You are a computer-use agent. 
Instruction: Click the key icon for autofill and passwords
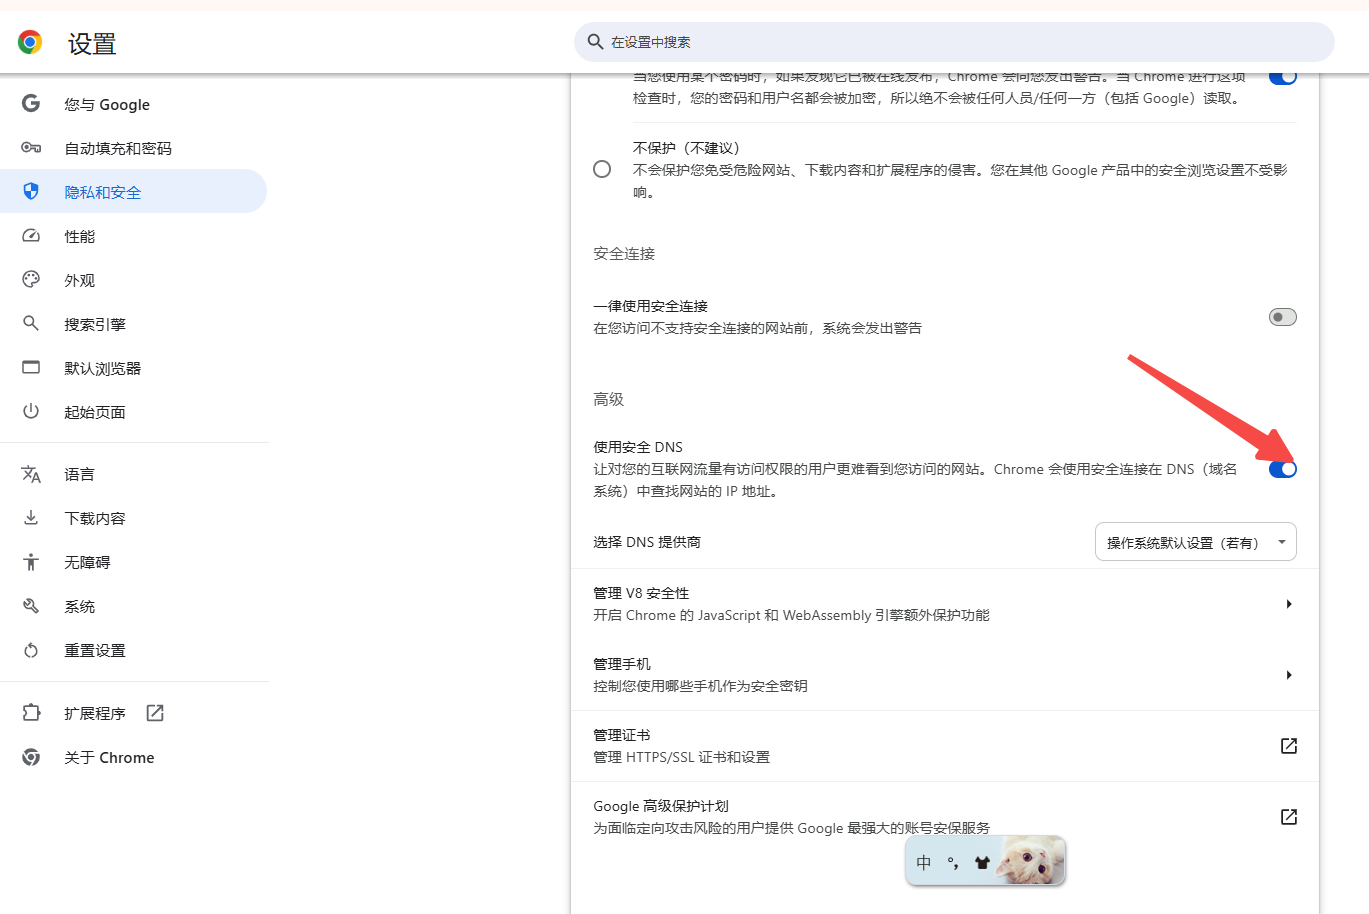coord(31,148)
